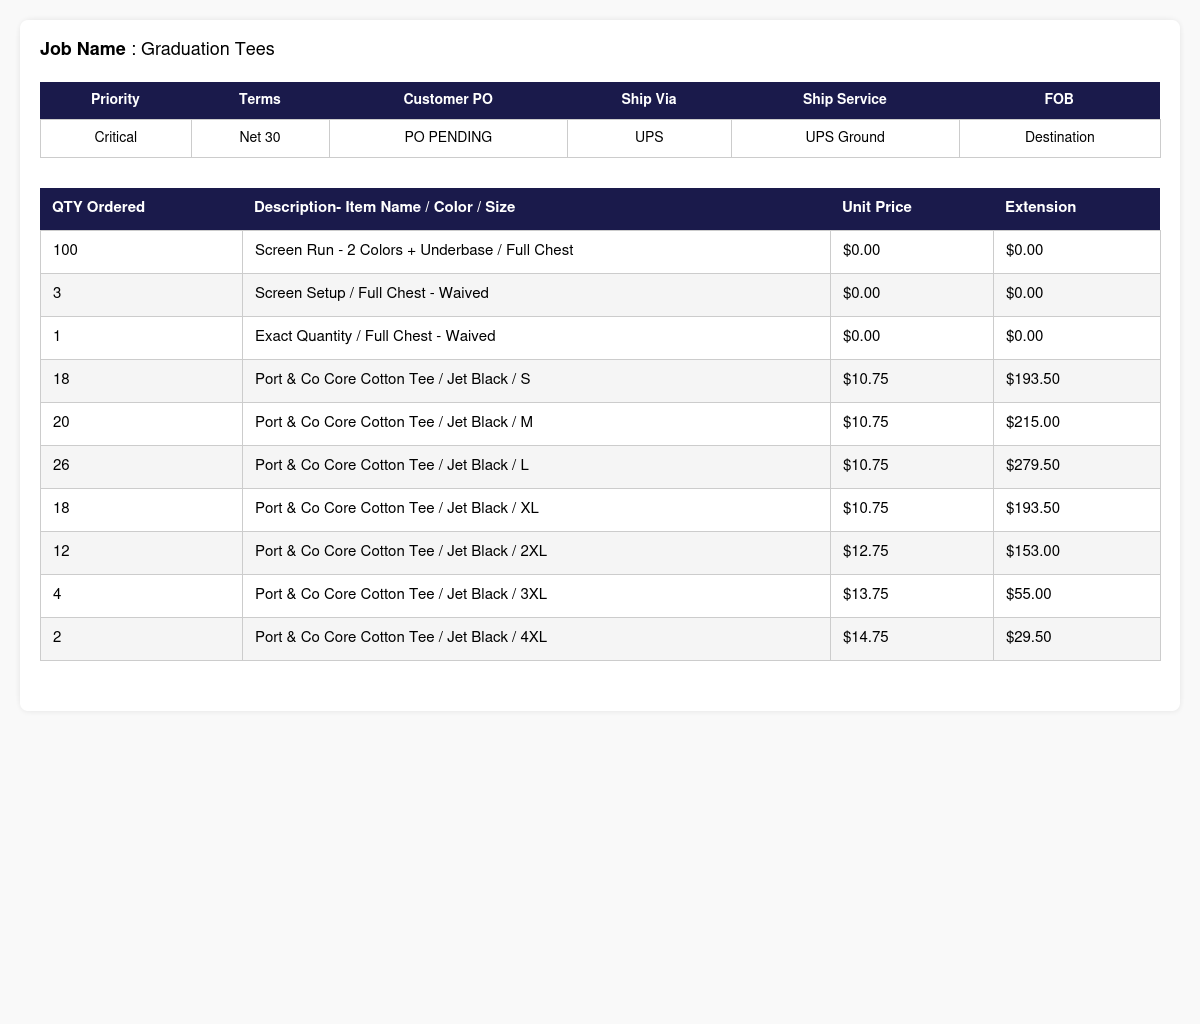The image size is (1200, 1024).
Task: Select the Terms column header
Action: click(260, 99)
